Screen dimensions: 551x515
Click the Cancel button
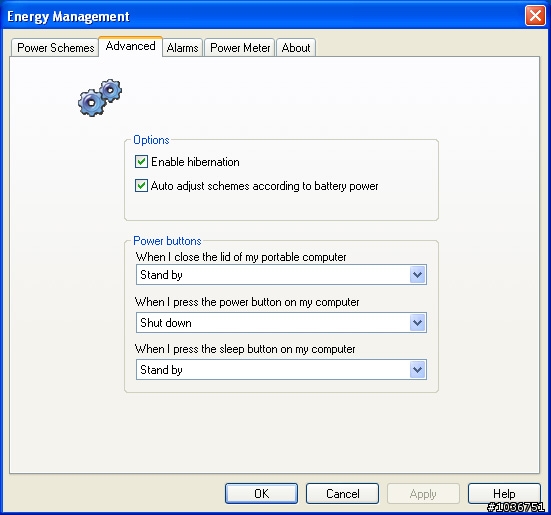tap(343, 494)
